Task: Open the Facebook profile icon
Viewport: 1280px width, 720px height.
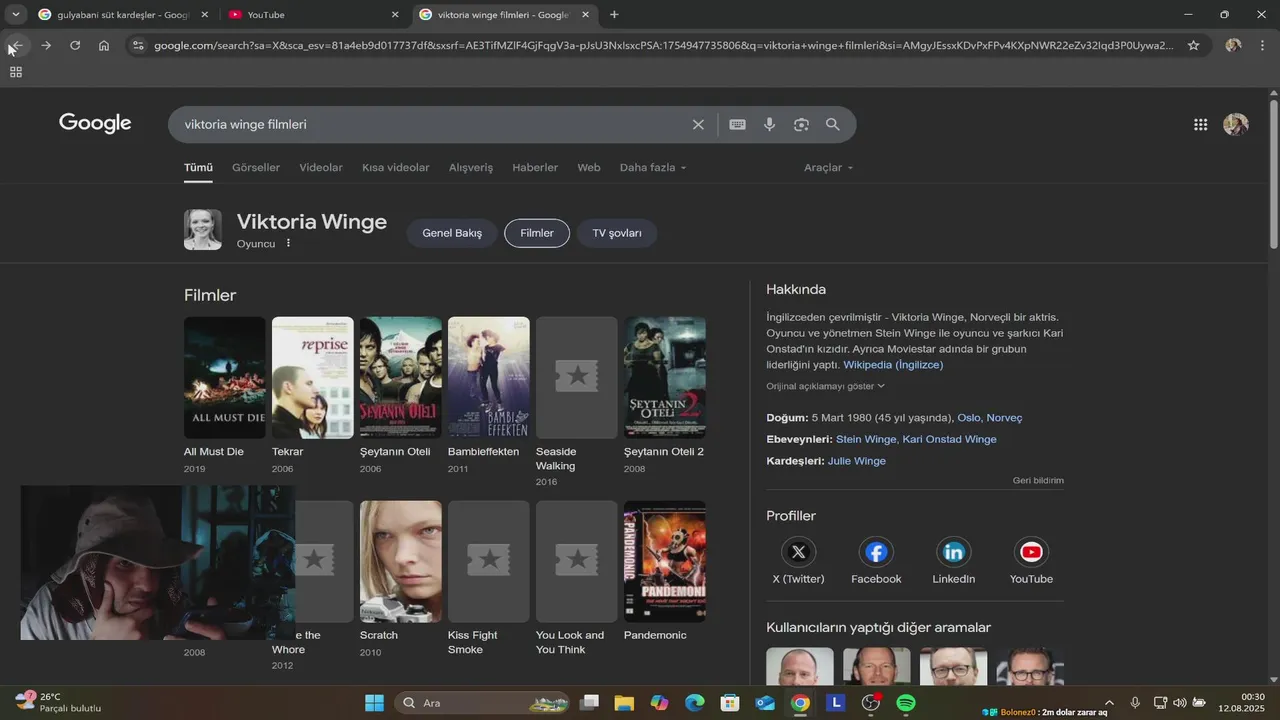Action: [x=876, y=552]
